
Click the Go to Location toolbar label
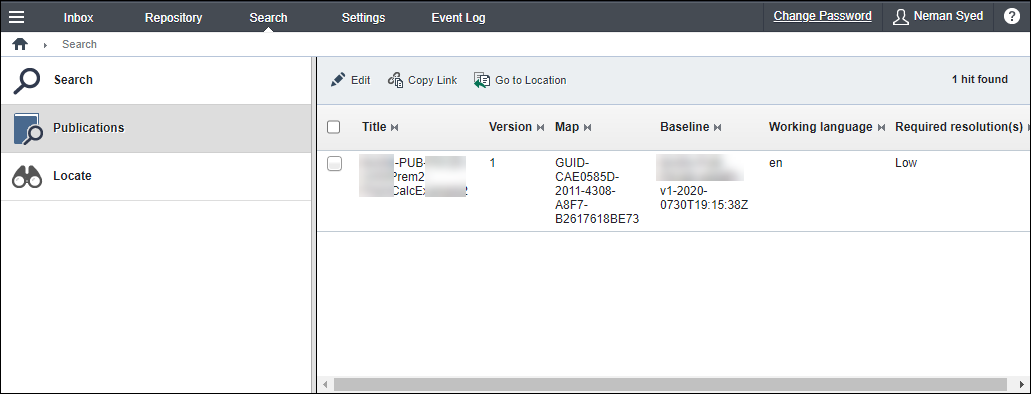click(531, 80)
